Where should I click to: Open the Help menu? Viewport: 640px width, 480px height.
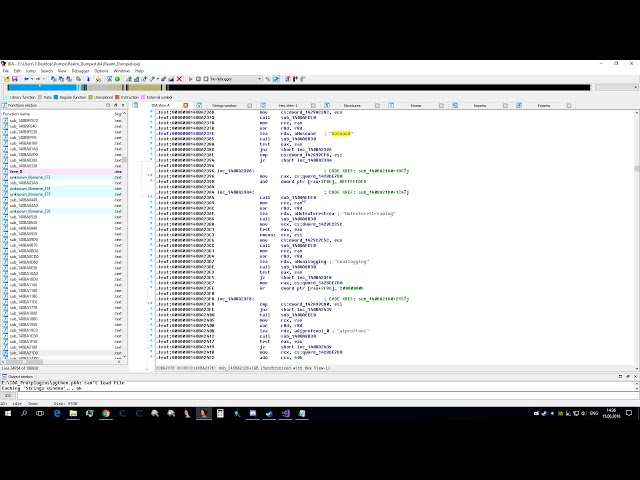[139, 71]
